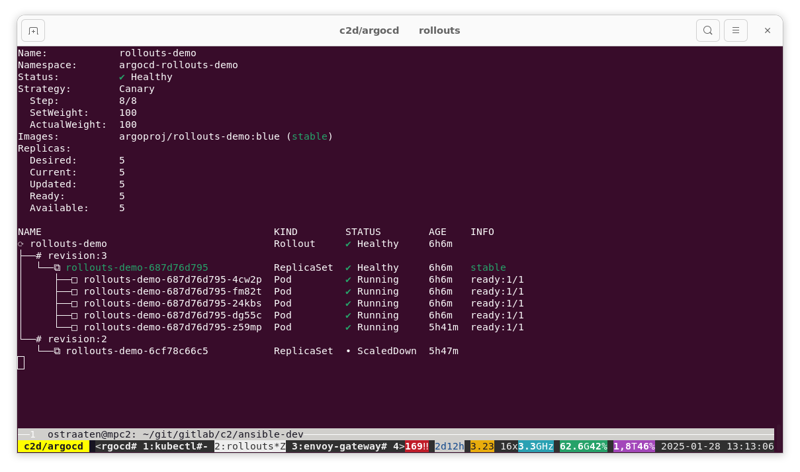Click the new tab icon in header
This screenshot has height=472, width=800.
33,31
